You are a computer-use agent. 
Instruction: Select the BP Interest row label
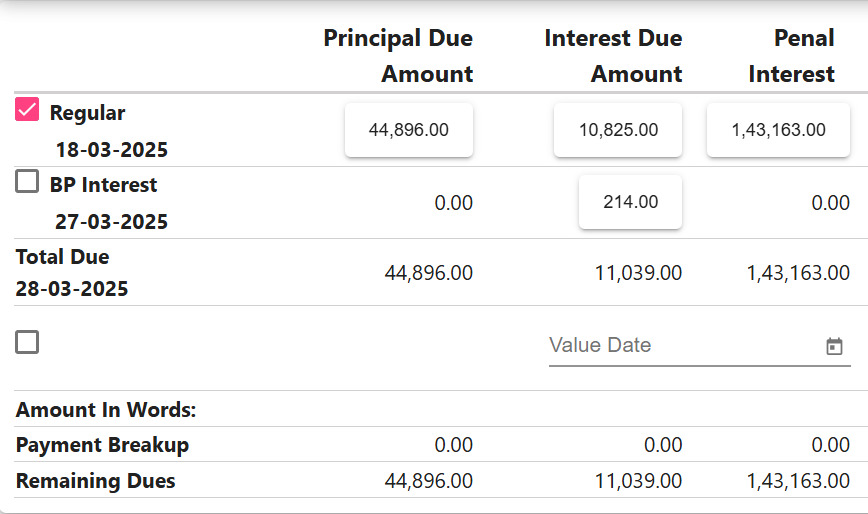(x=103, y=185)
